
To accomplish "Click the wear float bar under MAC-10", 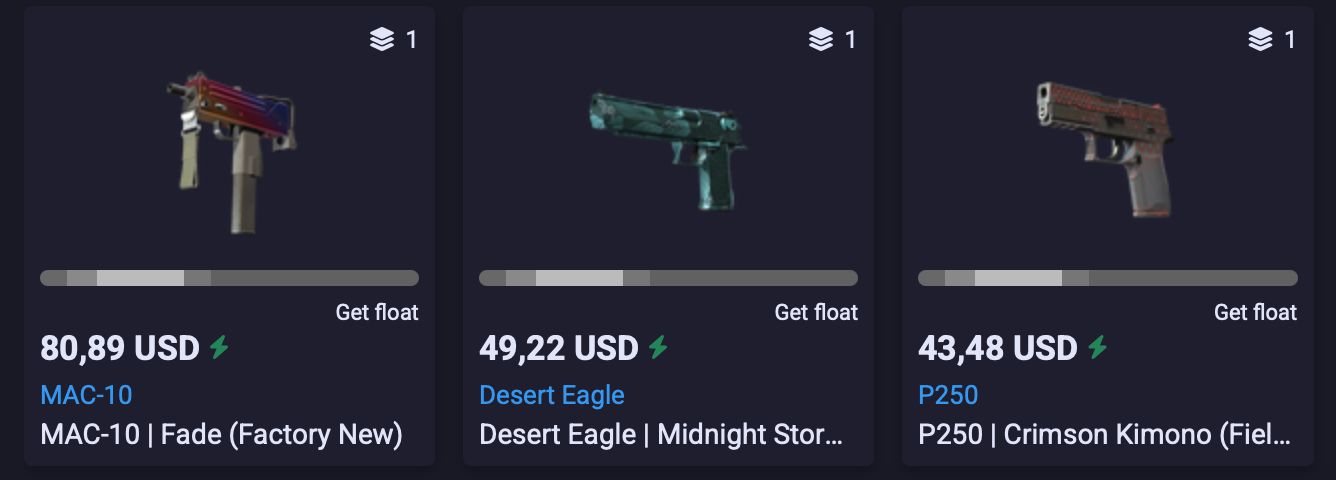I will pyautogui.click(x=229, y=278).
